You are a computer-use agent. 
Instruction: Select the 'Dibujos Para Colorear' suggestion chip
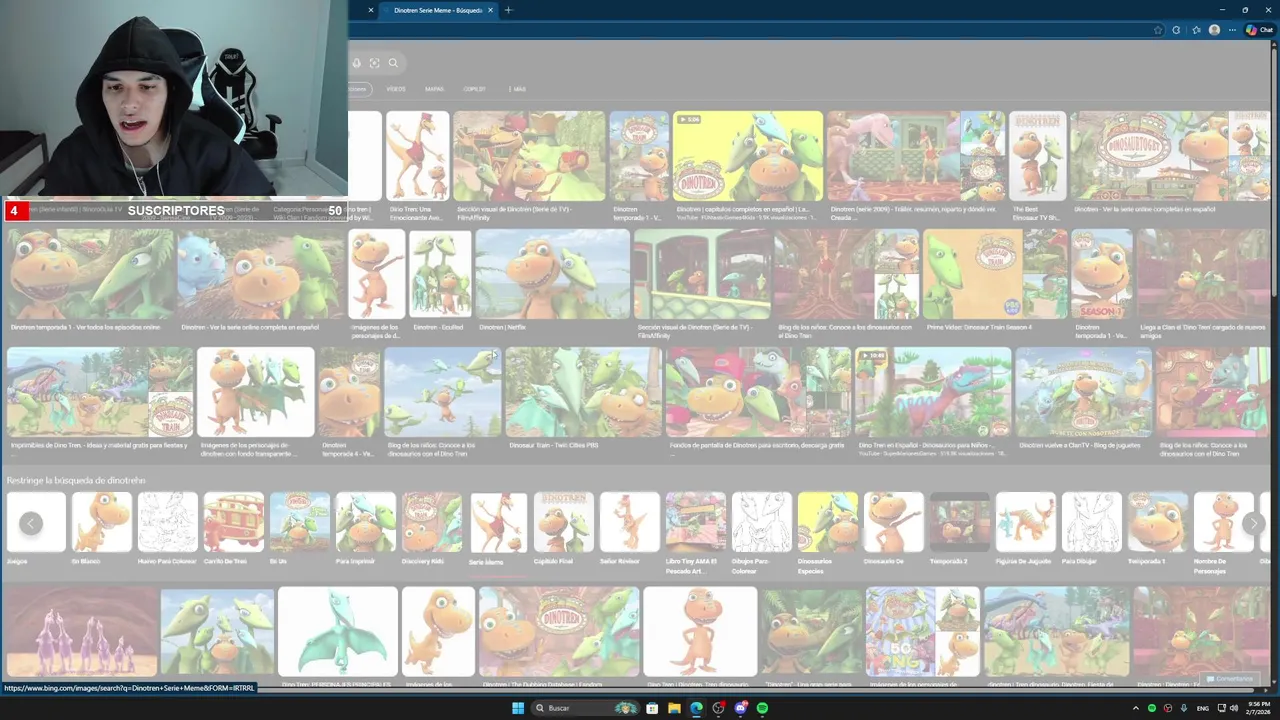[762, 532]
